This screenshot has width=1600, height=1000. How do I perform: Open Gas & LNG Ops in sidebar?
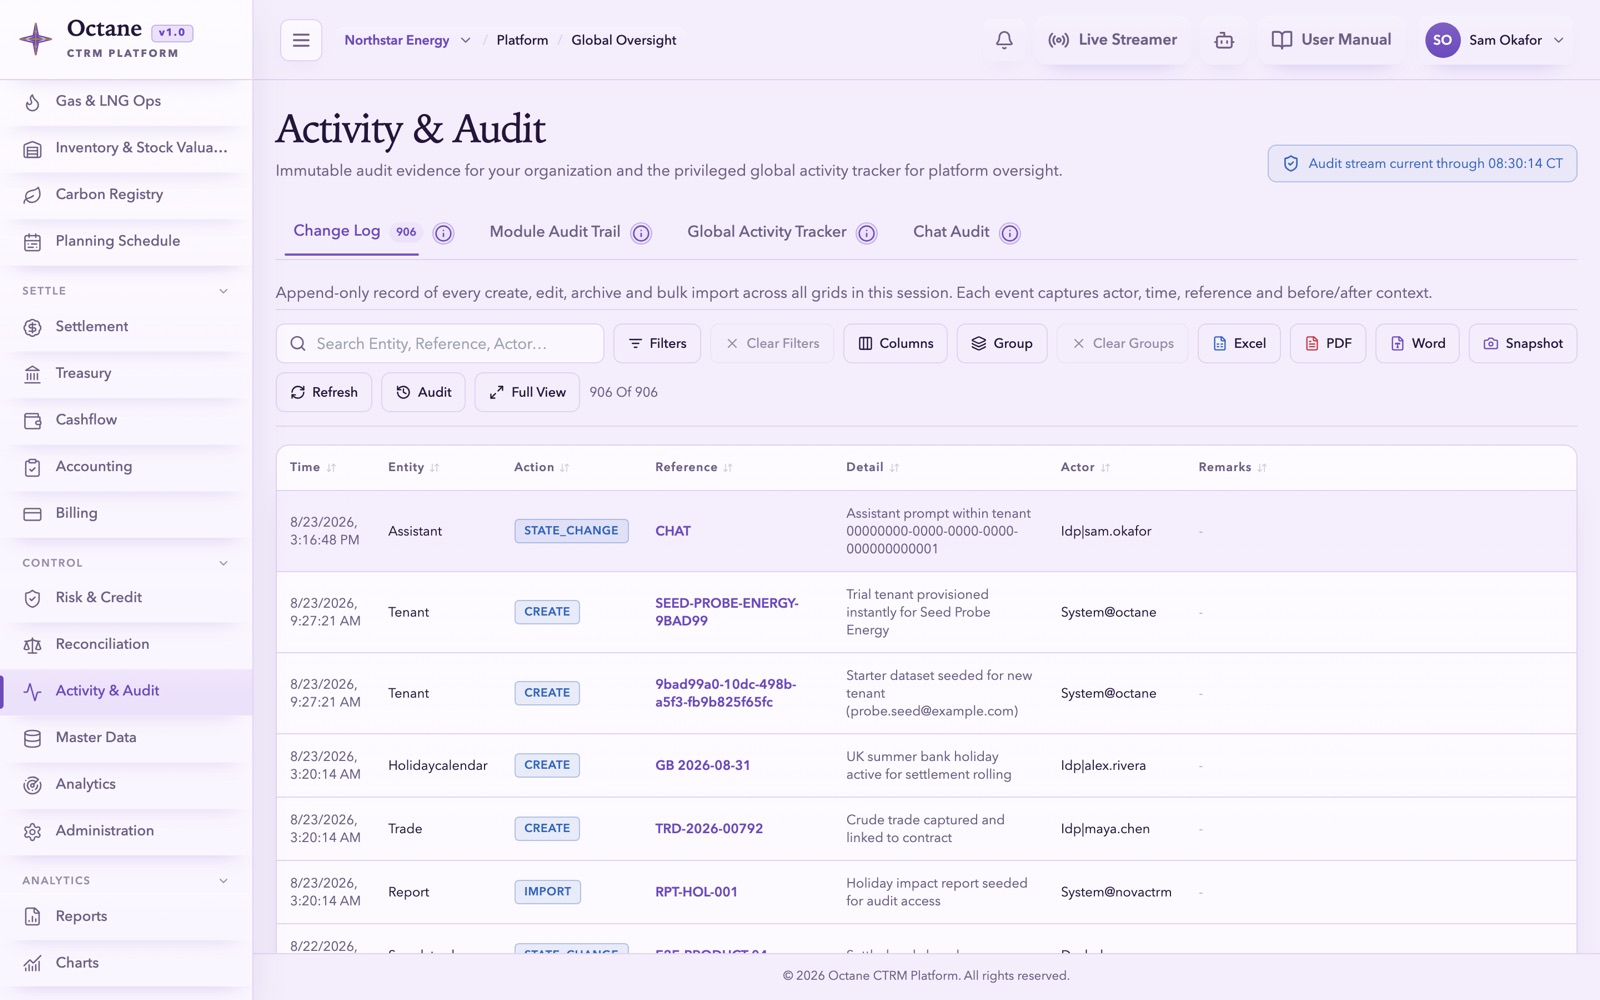126,101
